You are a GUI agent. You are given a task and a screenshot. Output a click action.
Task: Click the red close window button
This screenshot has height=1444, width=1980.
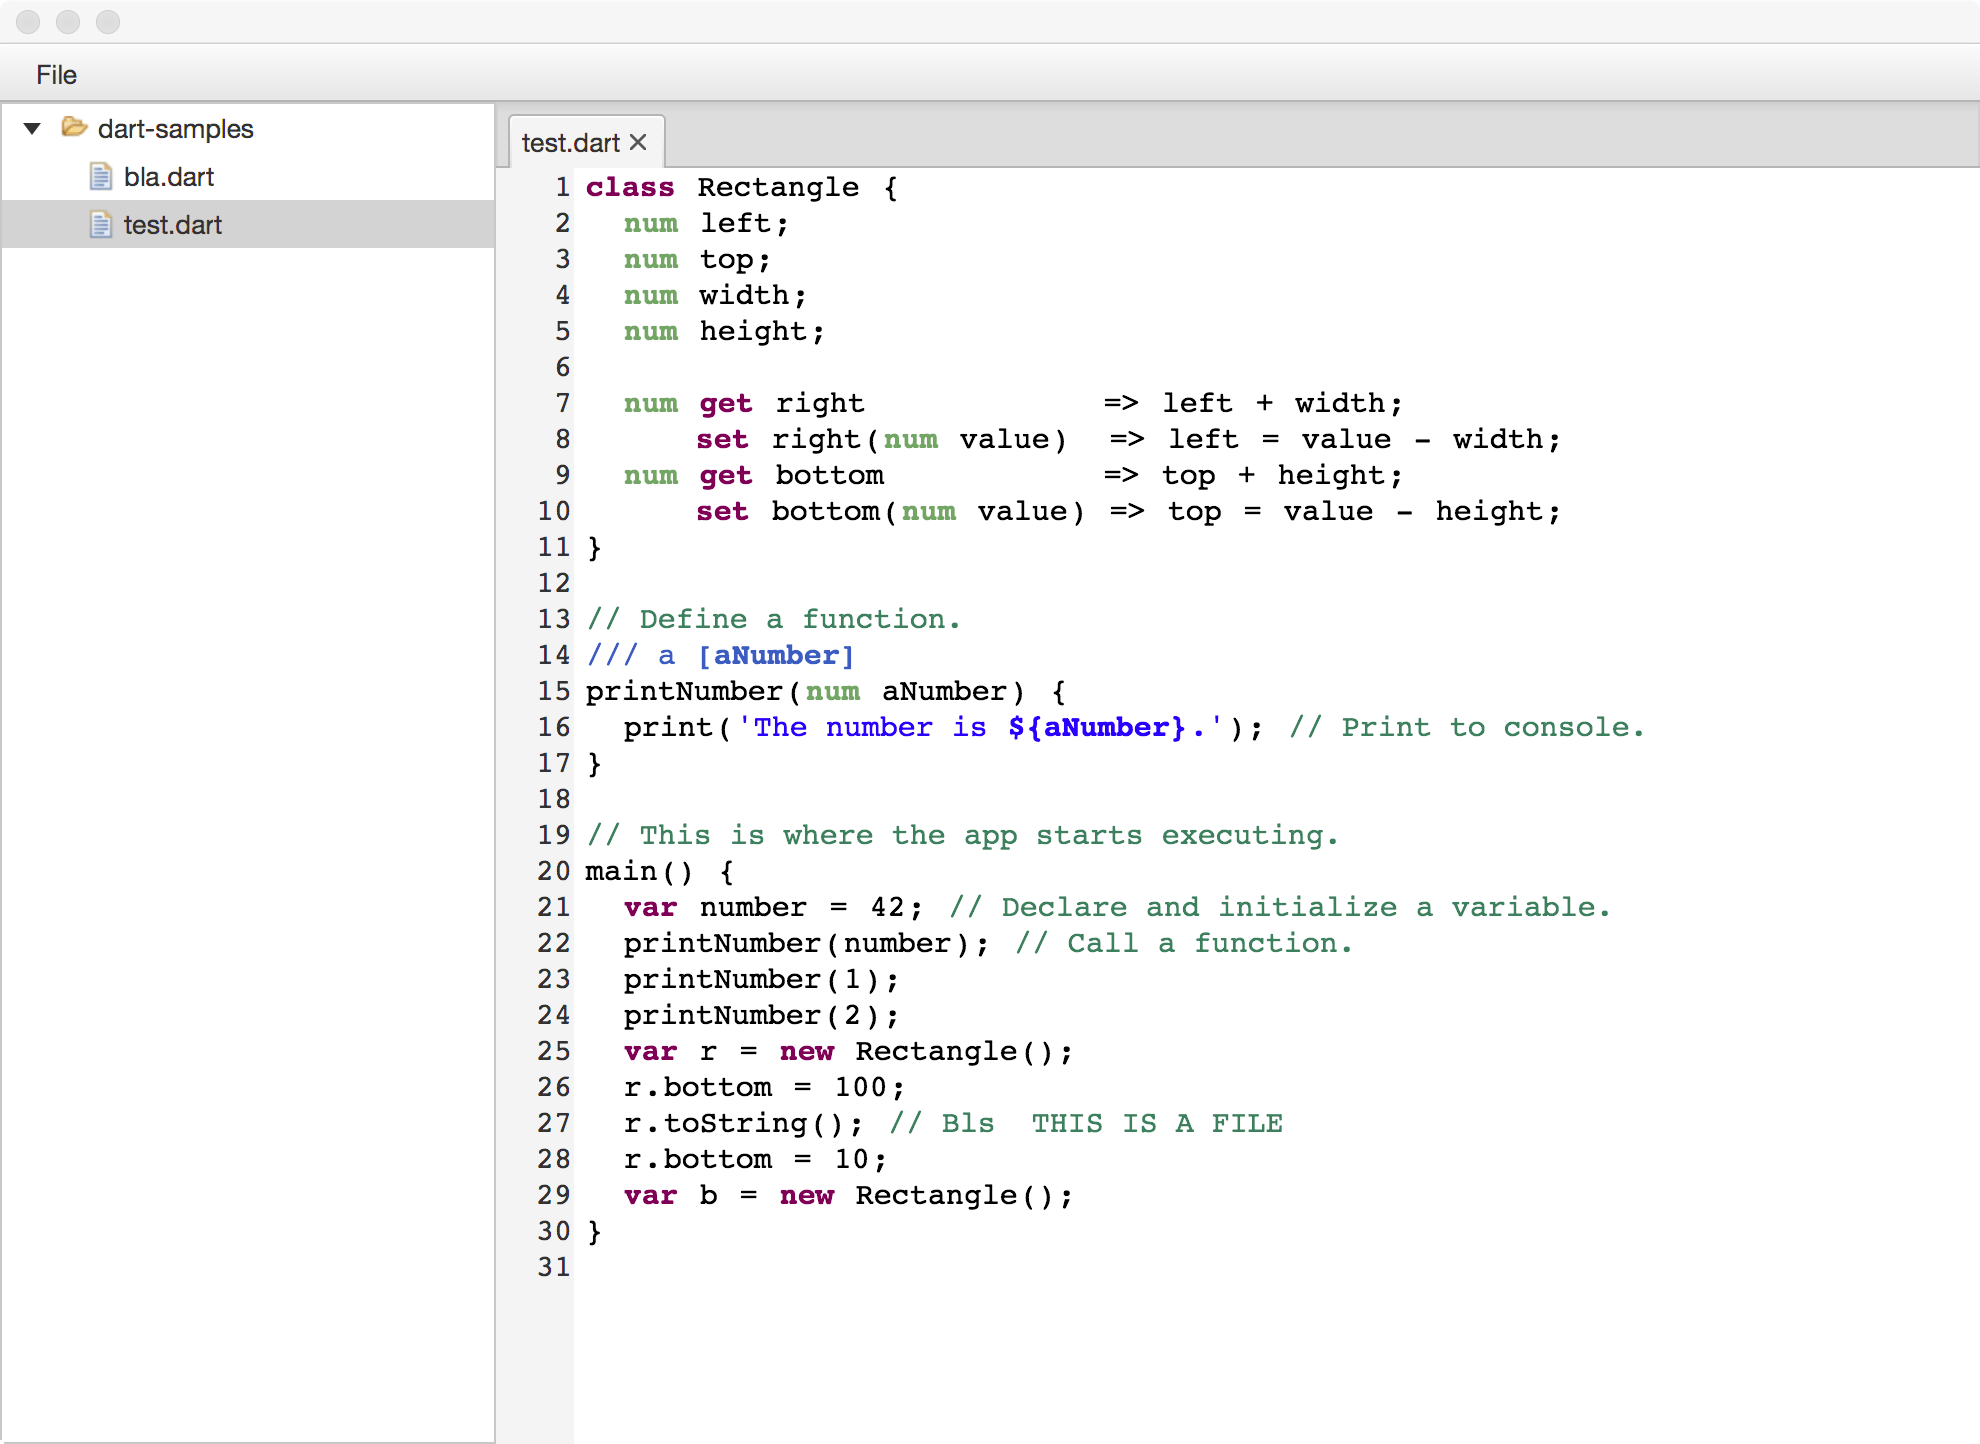point(28,21)
